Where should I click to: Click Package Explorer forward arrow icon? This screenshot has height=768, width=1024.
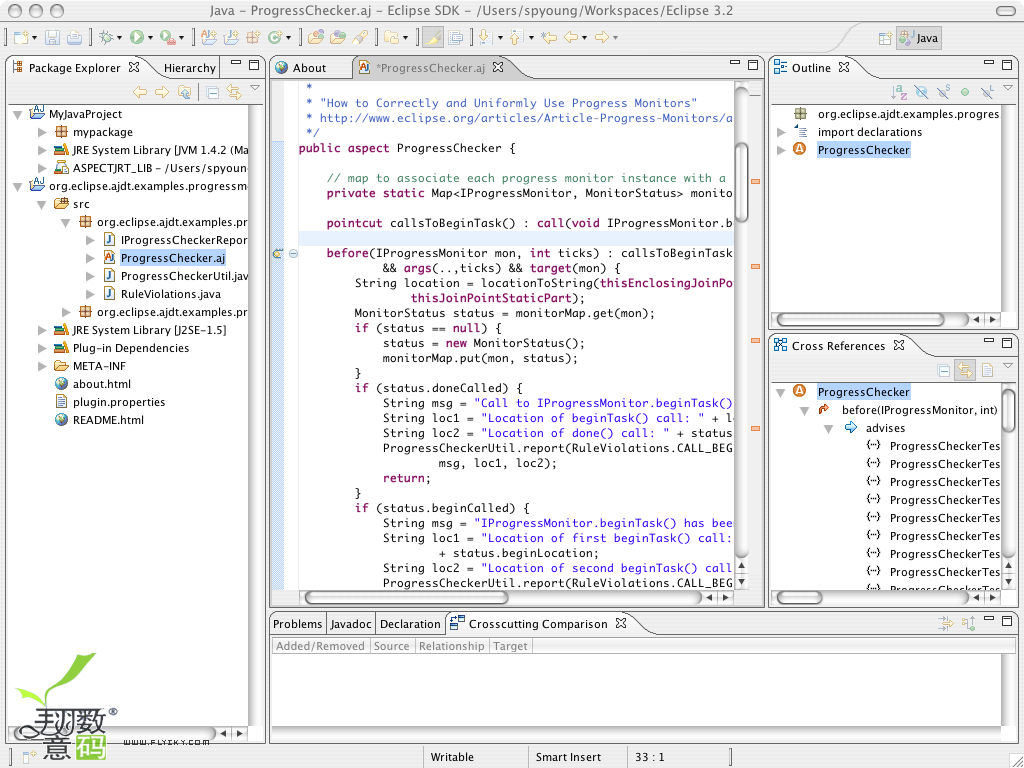coord(162,93)
